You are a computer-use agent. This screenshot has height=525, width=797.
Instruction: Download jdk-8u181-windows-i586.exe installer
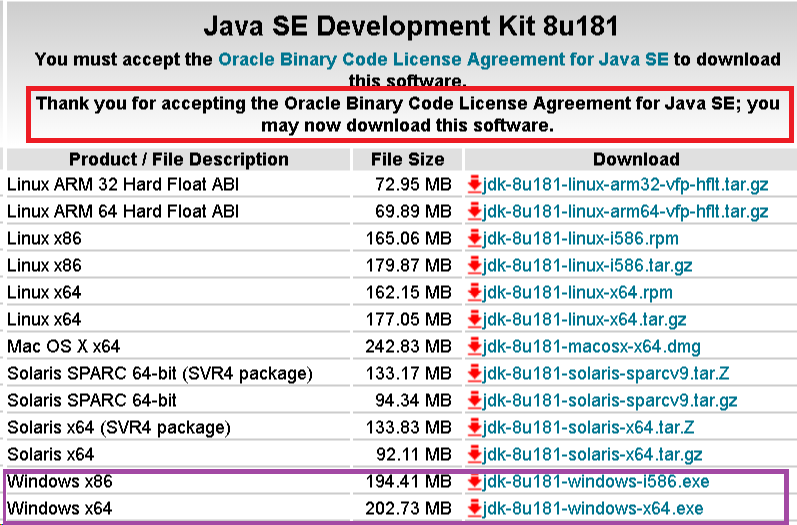[596, 481]
